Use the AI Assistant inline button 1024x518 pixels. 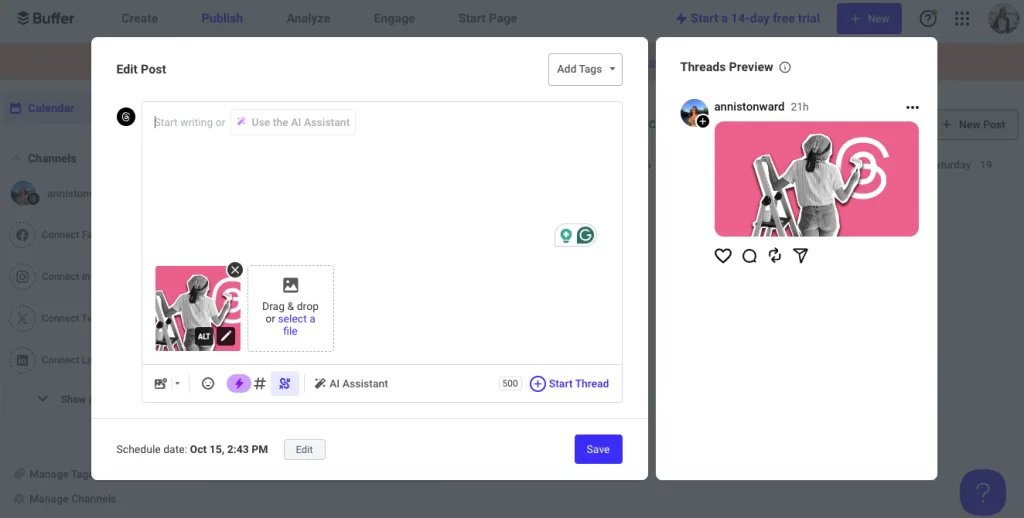pyautogui.click(x=293, y=122)
